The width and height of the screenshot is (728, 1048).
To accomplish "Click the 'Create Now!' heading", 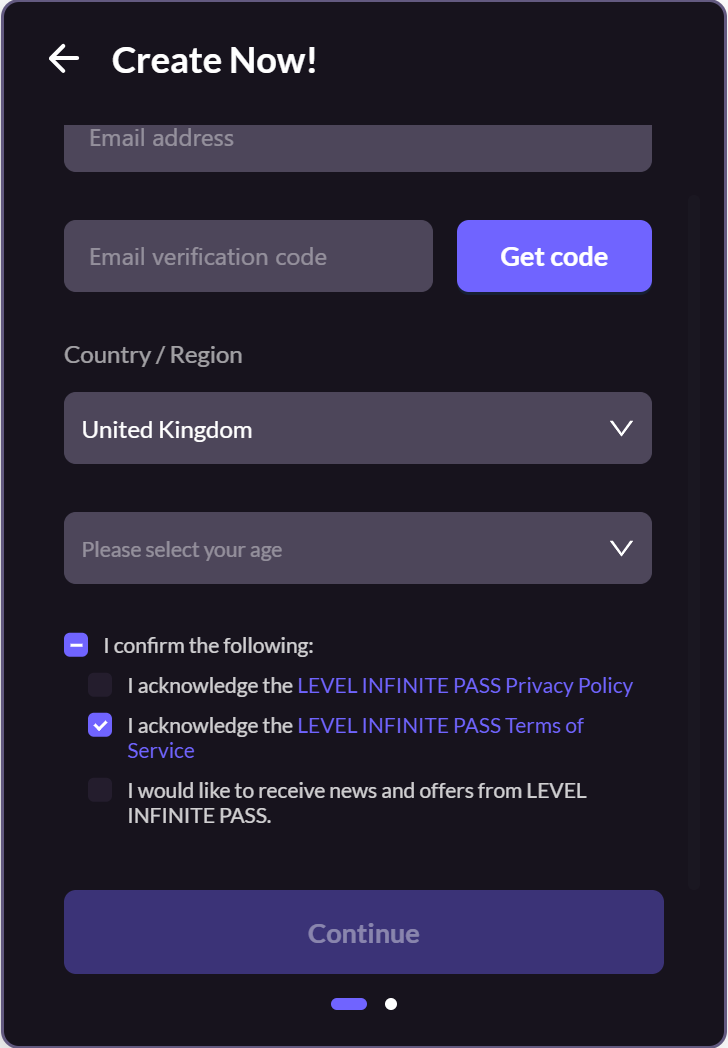I will point(214,60).
